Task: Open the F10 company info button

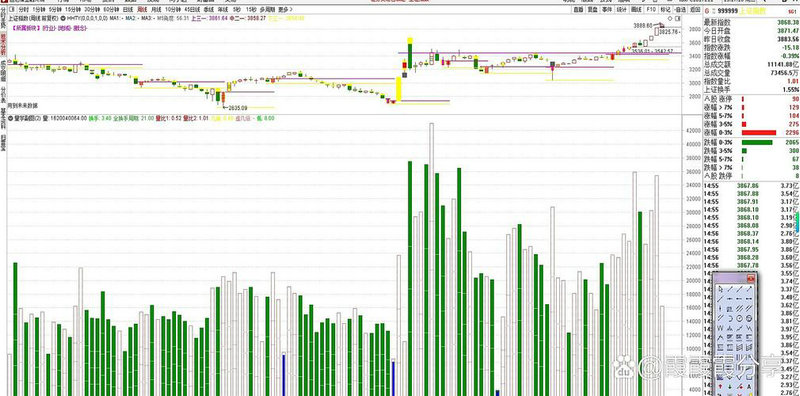Action: (x=651, y=9)
